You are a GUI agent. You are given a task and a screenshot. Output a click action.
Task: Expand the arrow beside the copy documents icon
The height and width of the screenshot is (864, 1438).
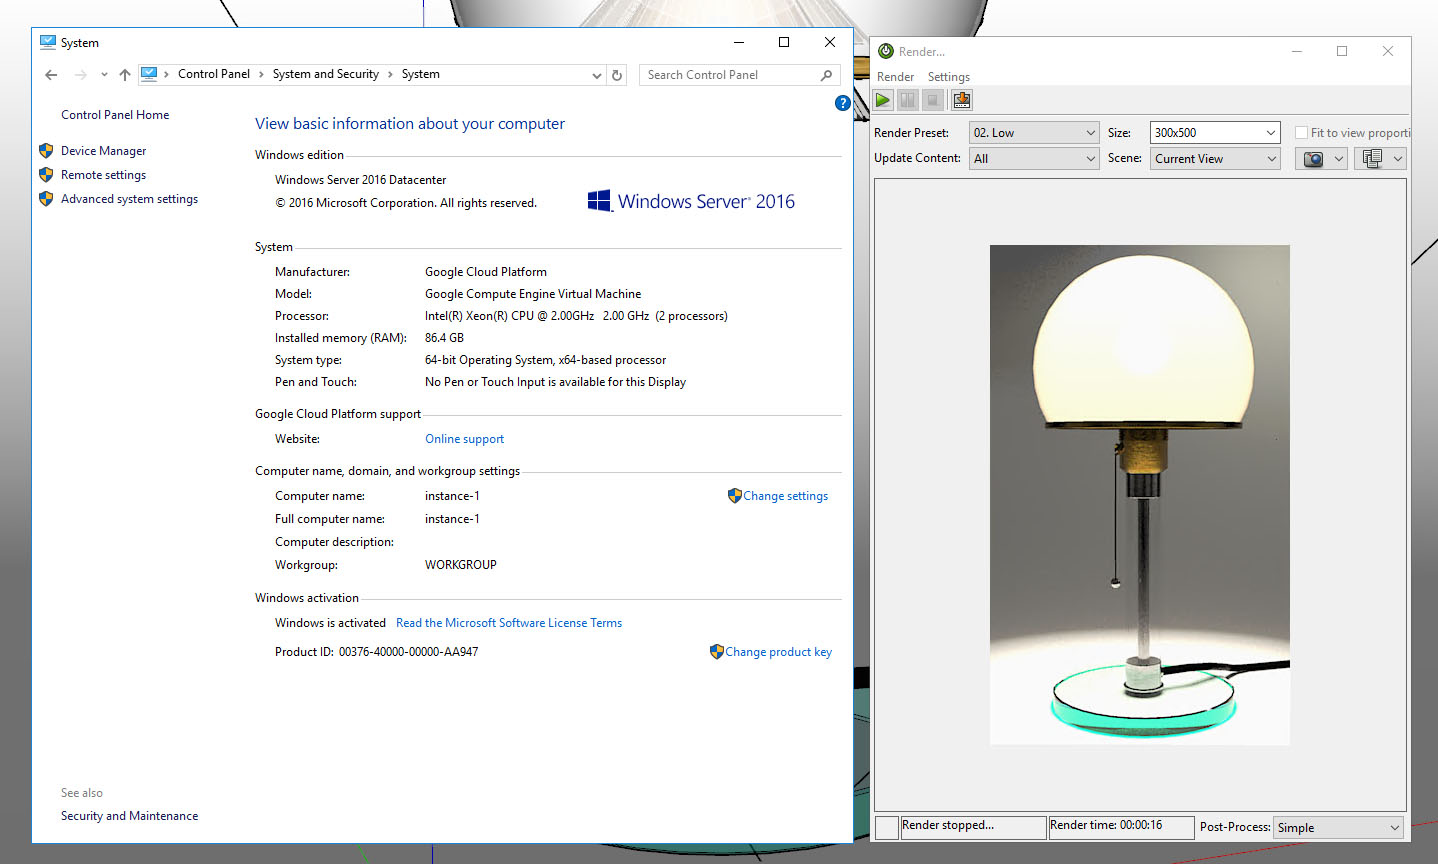point(1398,159)
